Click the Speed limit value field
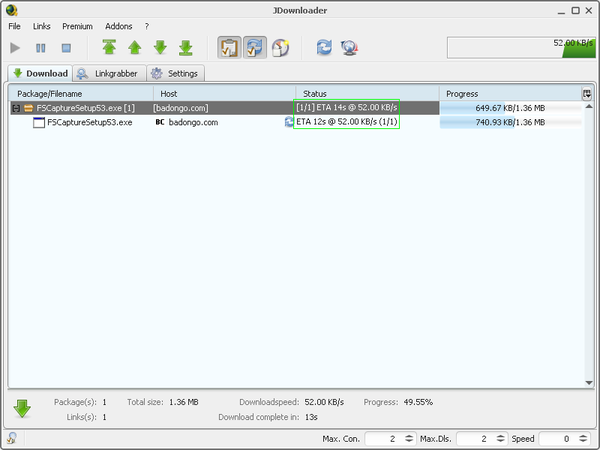The width and height of the screenshot is (600, 450). click(x=558, y=439)
